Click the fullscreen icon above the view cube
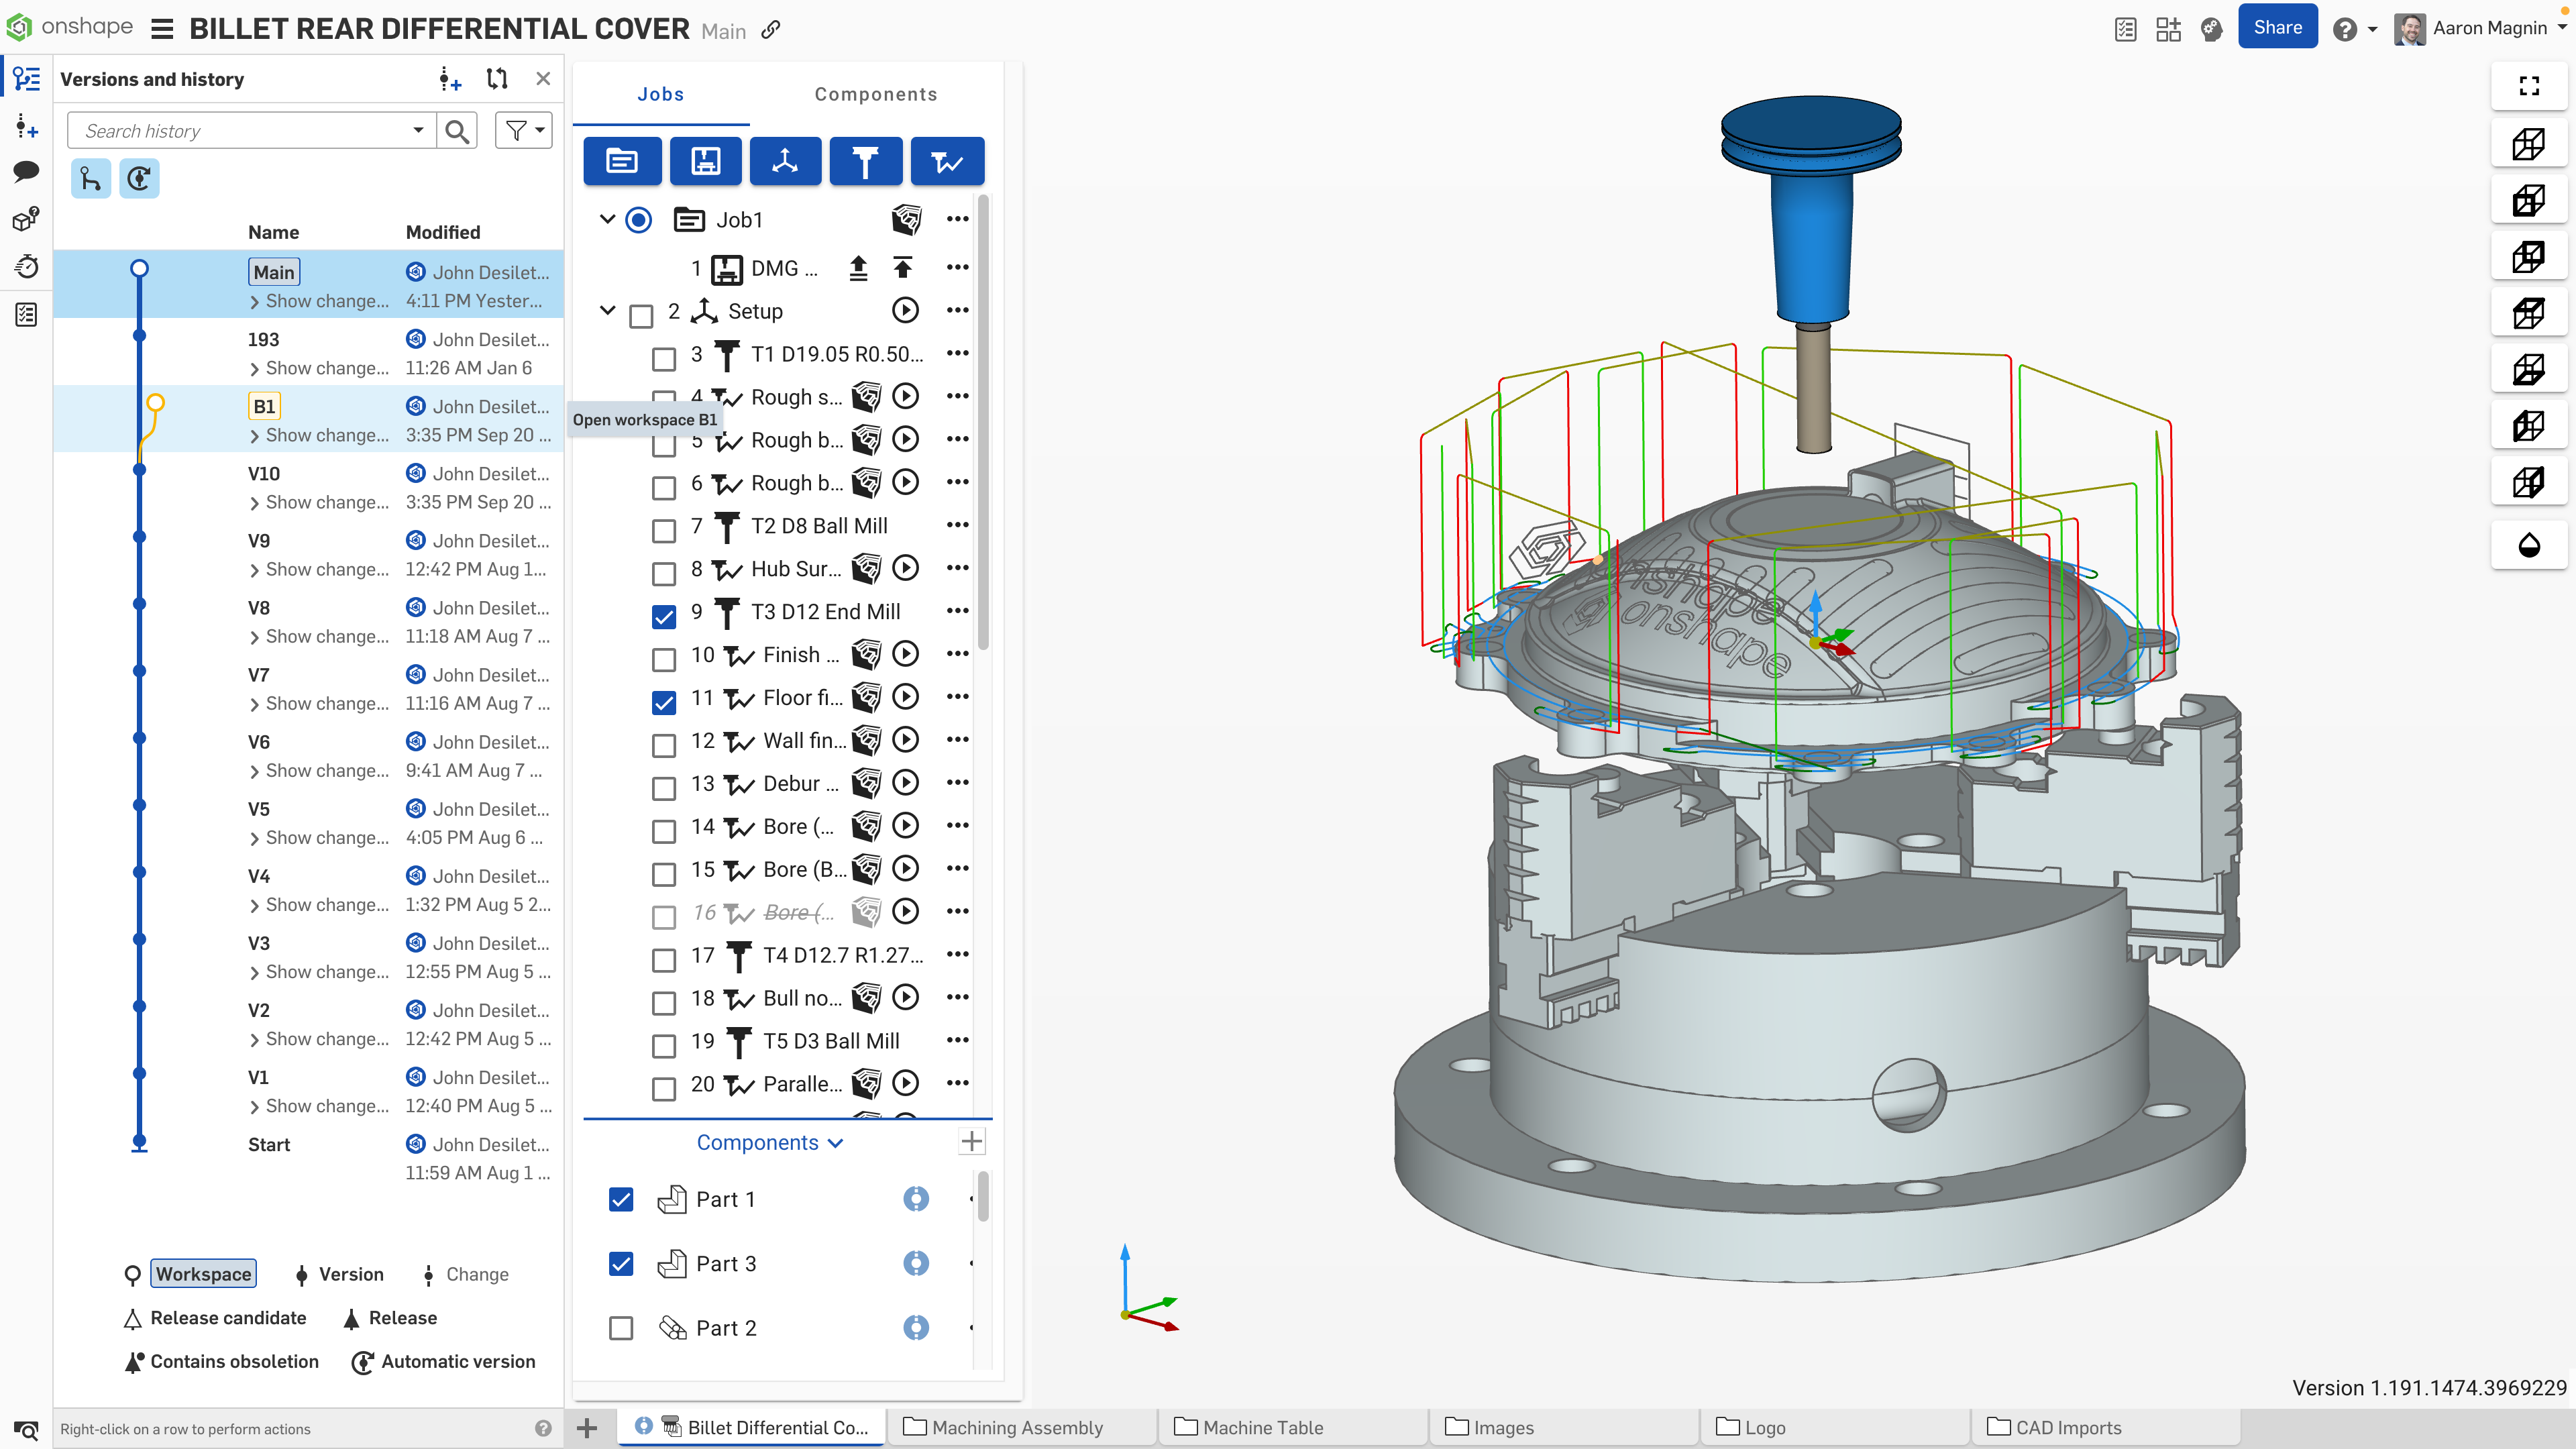 click(x=2530, y=85)
